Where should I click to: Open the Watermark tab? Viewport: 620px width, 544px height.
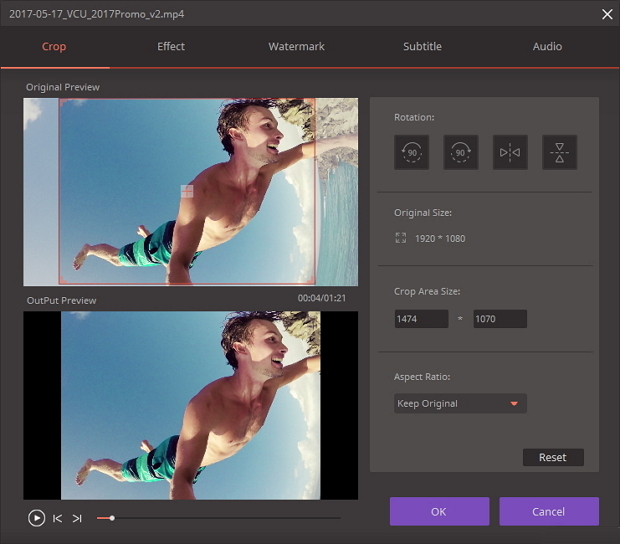[x=296, y=47]
